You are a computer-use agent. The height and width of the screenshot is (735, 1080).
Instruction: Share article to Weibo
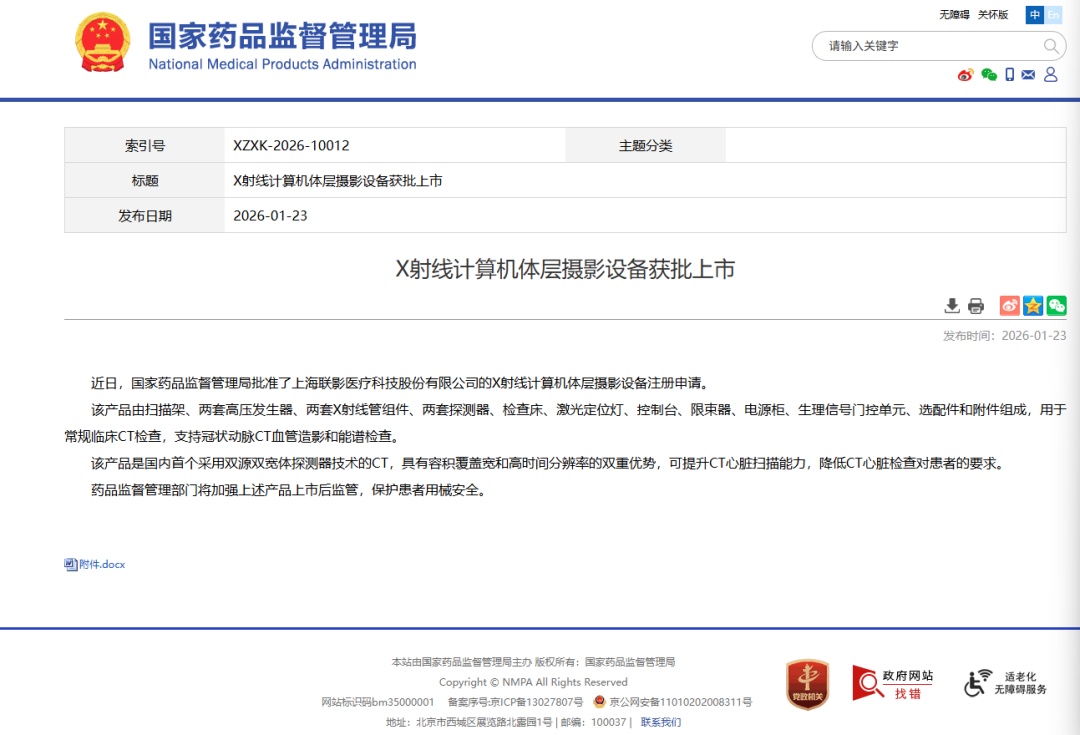point(1009,306)
